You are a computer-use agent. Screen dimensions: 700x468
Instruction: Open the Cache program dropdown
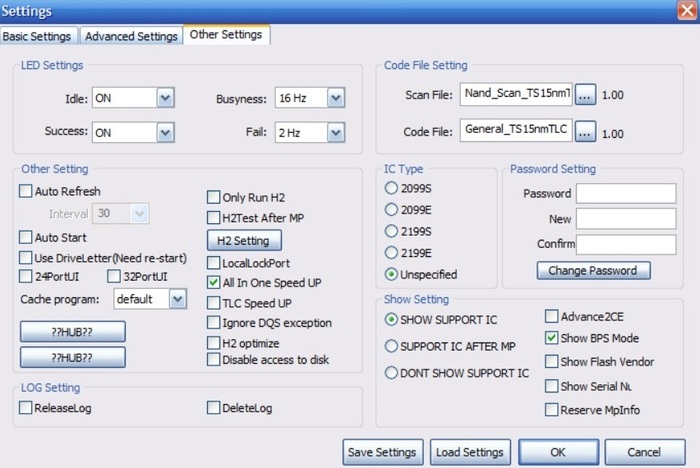176,298
